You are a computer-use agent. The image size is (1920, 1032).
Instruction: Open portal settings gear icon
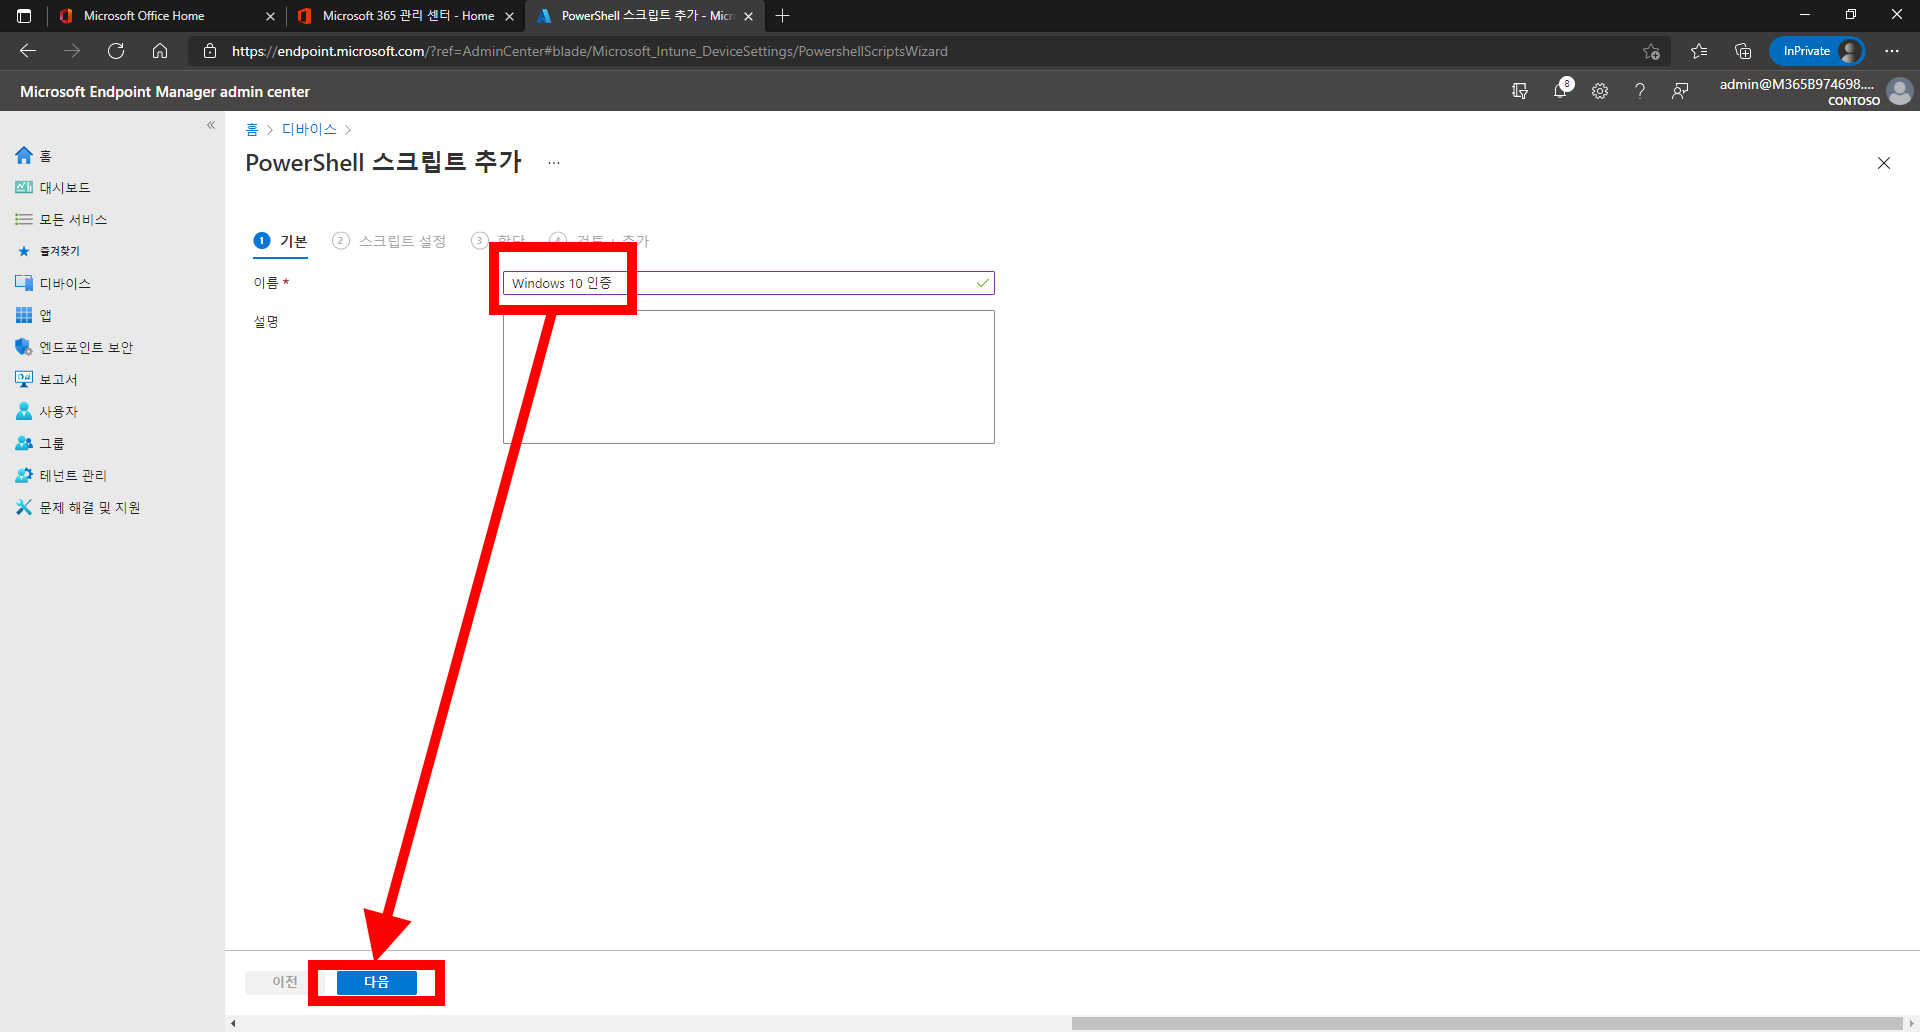pyautogui.click(x=1600, y=91)
